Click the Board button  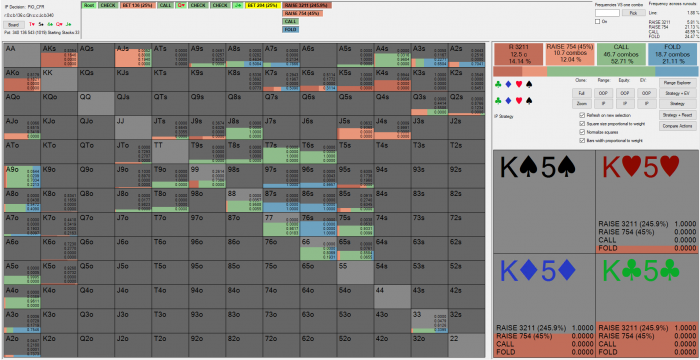(13, 25)
